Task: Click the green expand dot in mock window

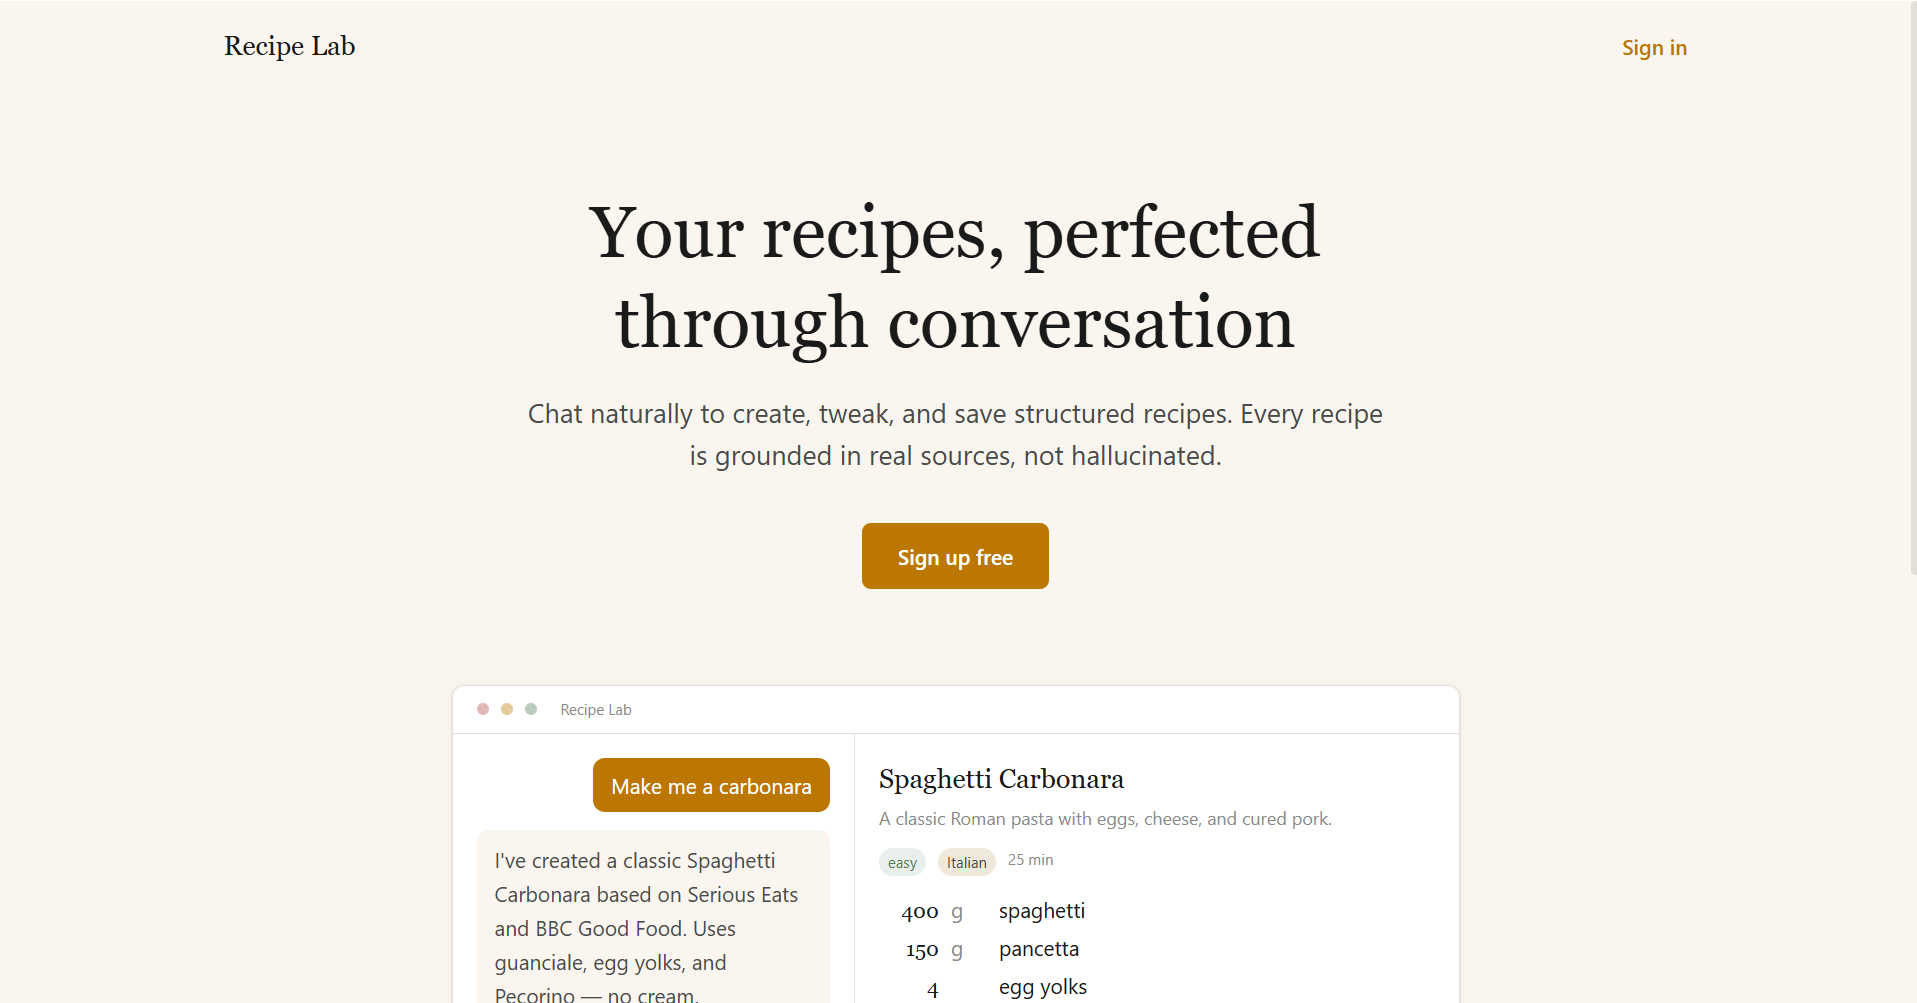Action: (530, 708)
